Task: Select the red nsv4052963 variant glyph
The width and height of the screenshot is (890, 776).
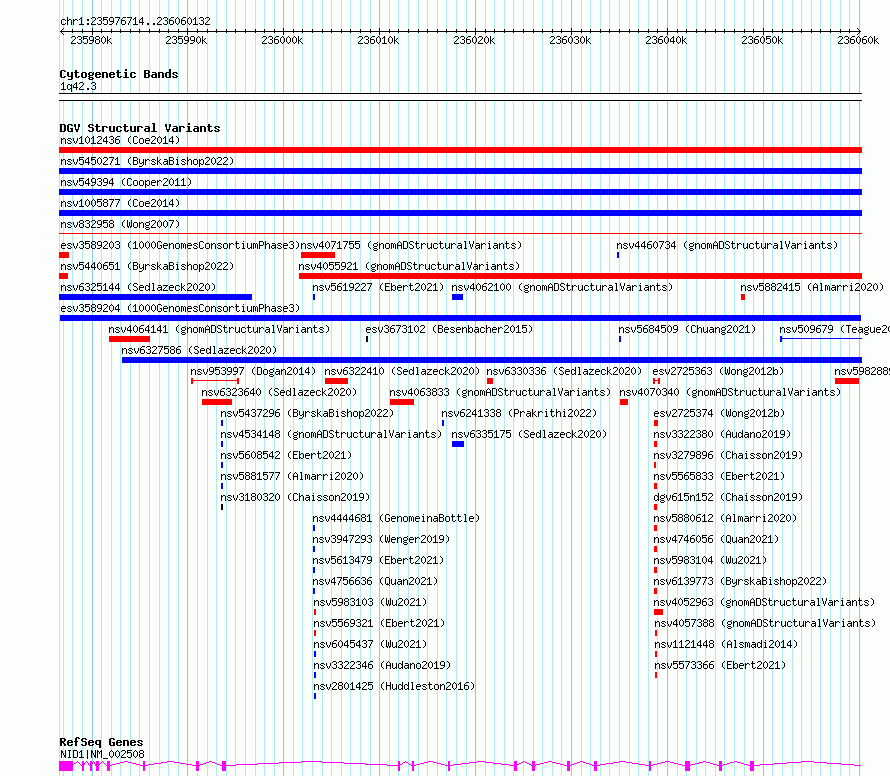Action: coord(658,612)
